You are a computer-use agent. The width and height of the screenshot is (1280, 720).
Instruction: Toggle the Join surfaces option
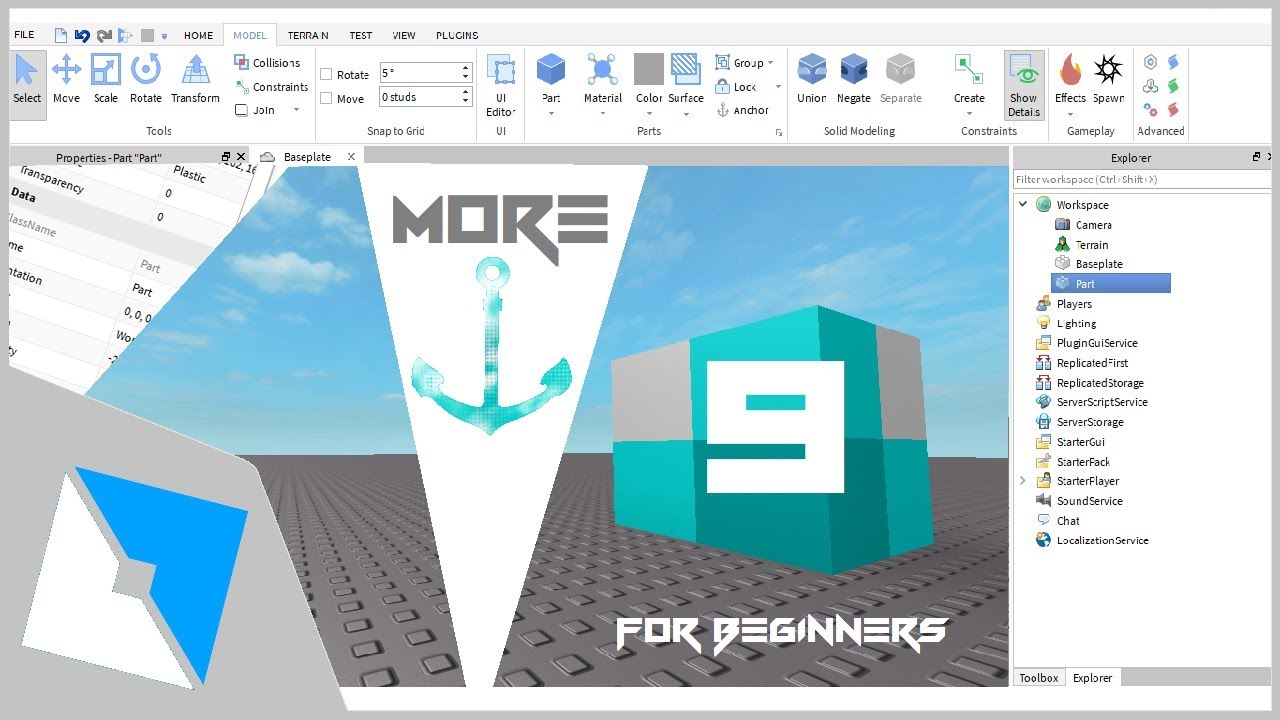coord(254,110)
